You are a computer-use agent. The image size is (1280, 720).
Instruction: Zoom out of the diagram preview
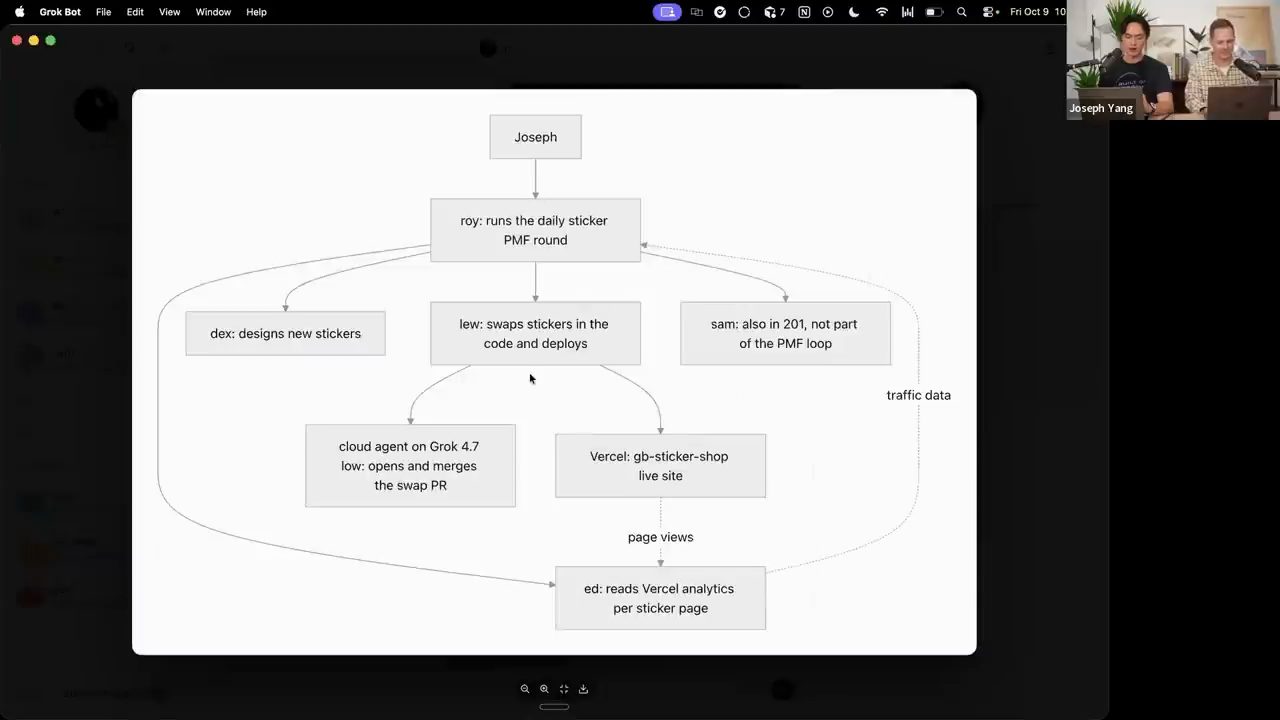(x=525, y=689)
